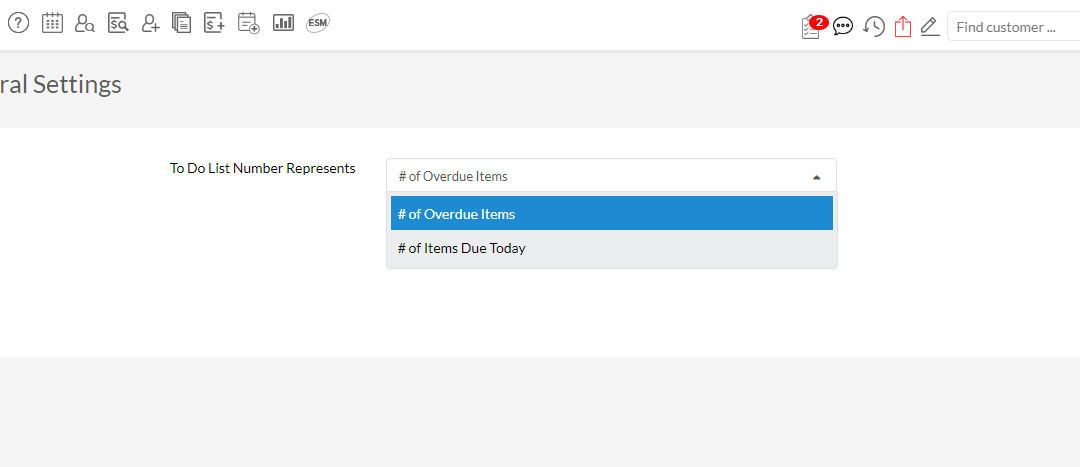Open the To Do list clipboard icon
Image resolution: width=1080 pixels, height=467 pixels.
pos(811,27)
